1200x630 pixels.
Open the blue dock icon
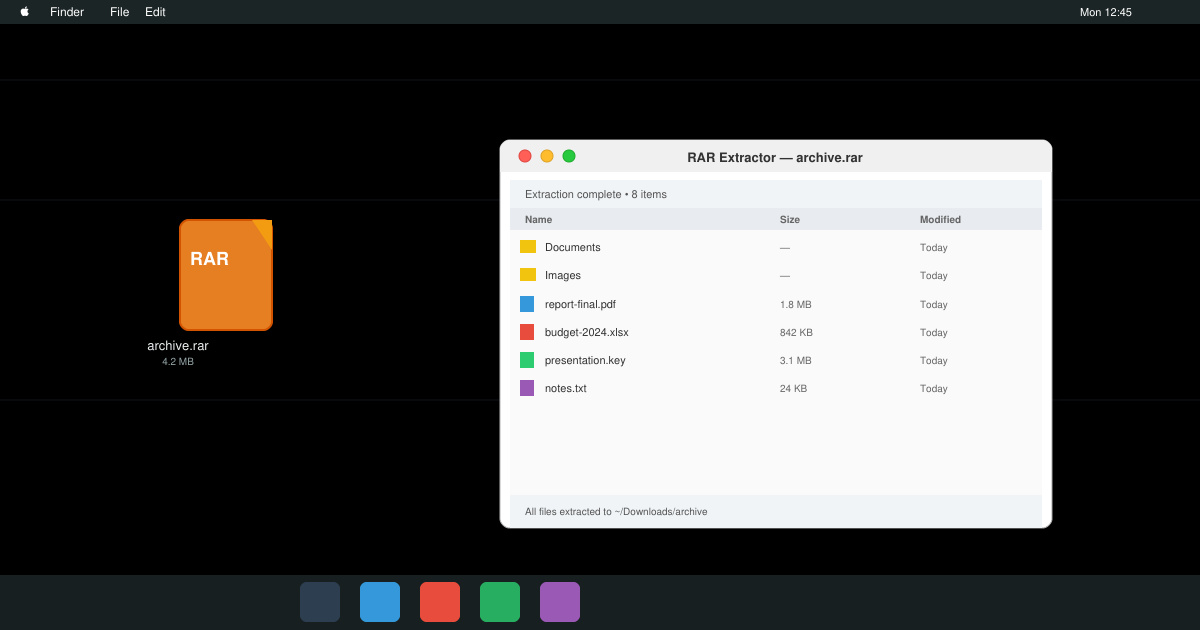pos(380,602)
